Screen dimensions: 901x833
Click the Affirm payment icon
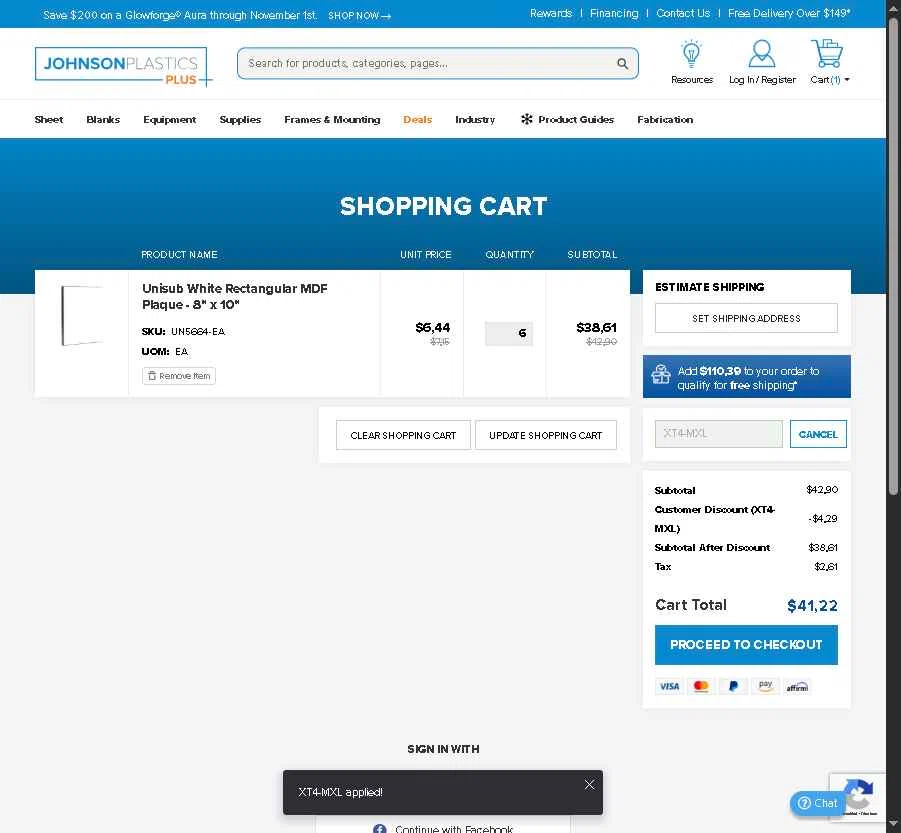[797, 686]
